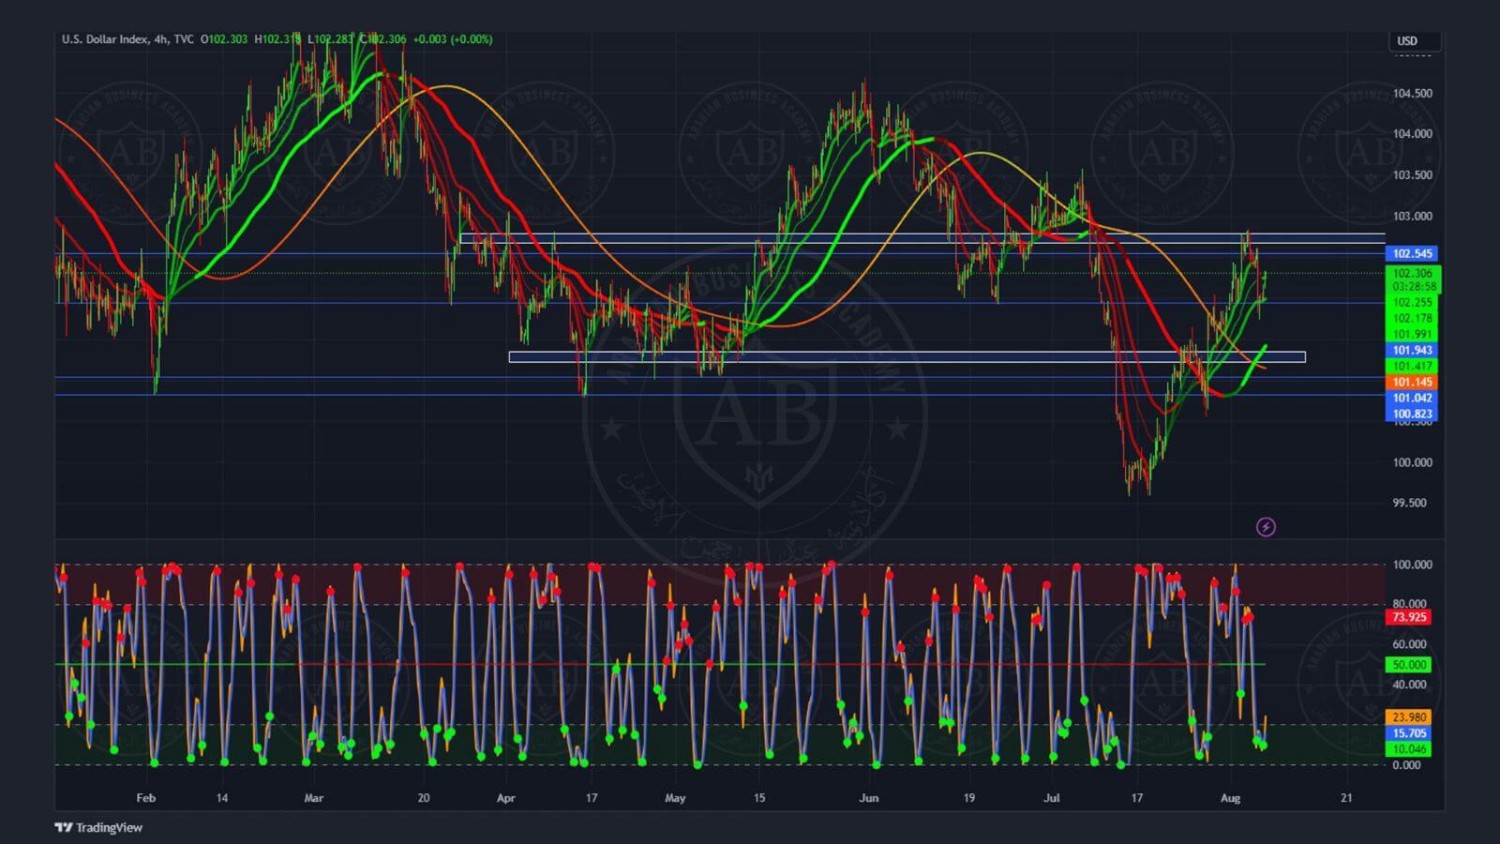Select the Jun date on time axis
The image size is (1500, 844).
coord(868,798)
